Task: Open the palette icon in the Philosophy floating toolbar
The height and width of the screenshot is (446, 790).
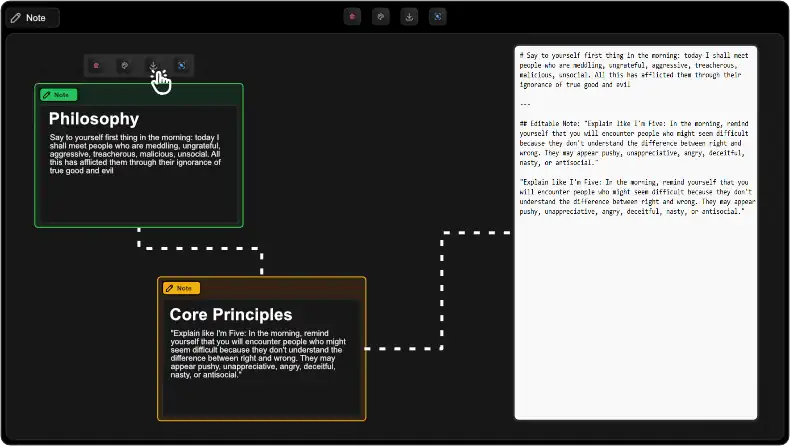Action: pos(124,66)
